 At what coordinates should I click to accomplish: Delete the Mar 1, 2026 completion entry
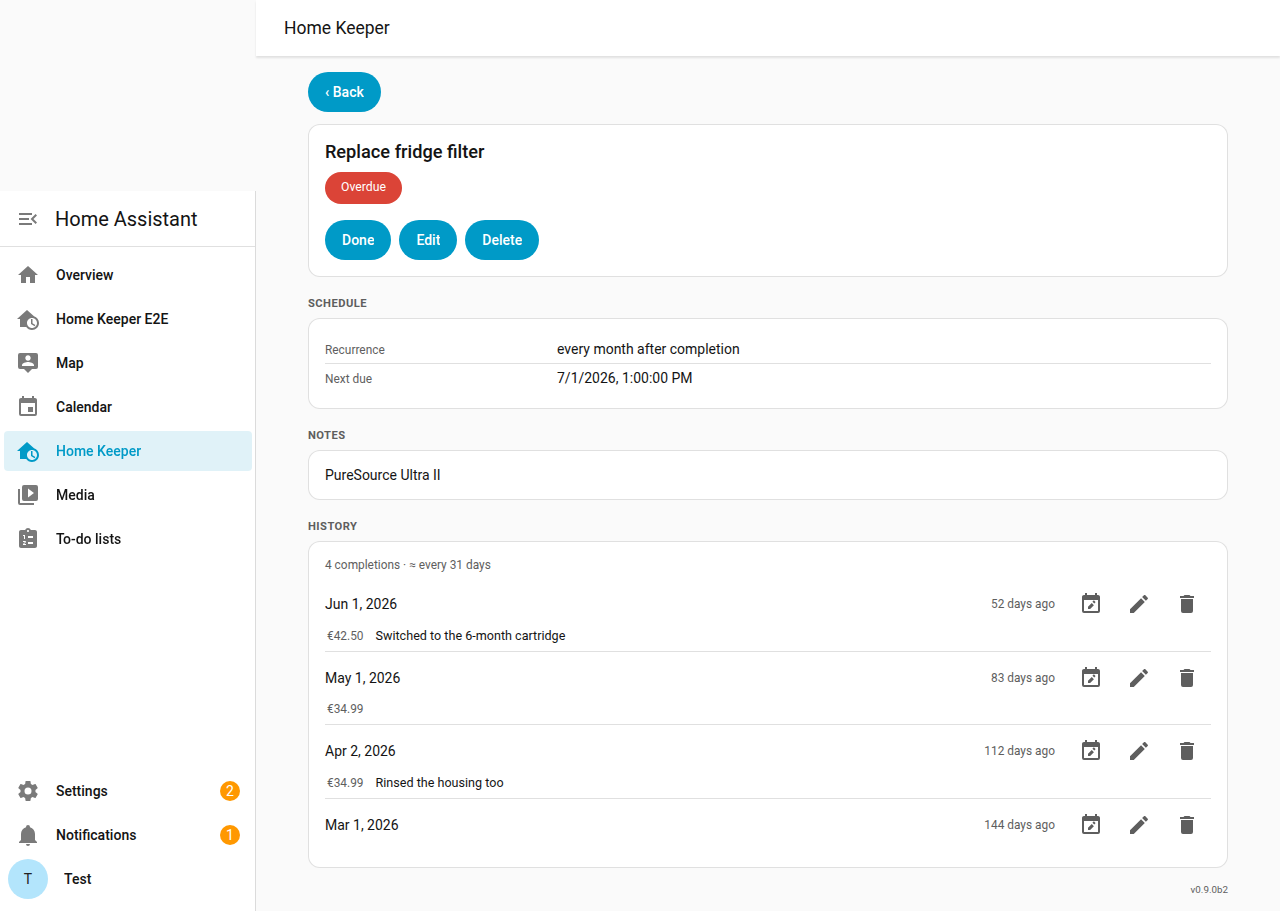coord(1187,825)
